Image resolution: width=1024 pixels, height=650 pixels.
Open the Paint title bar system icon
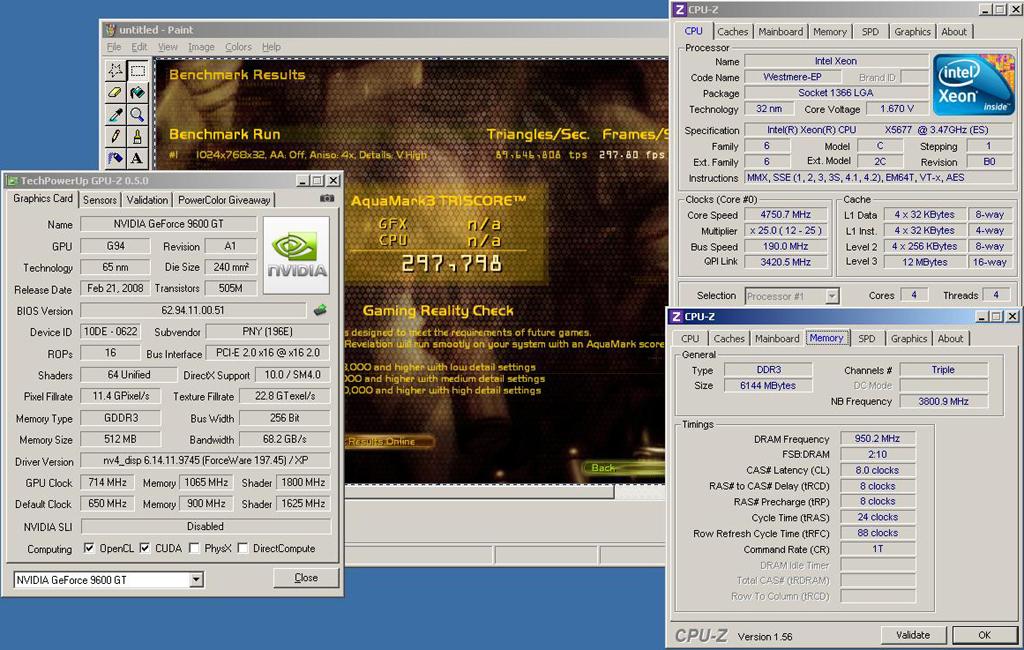click(x=110, y=29)
